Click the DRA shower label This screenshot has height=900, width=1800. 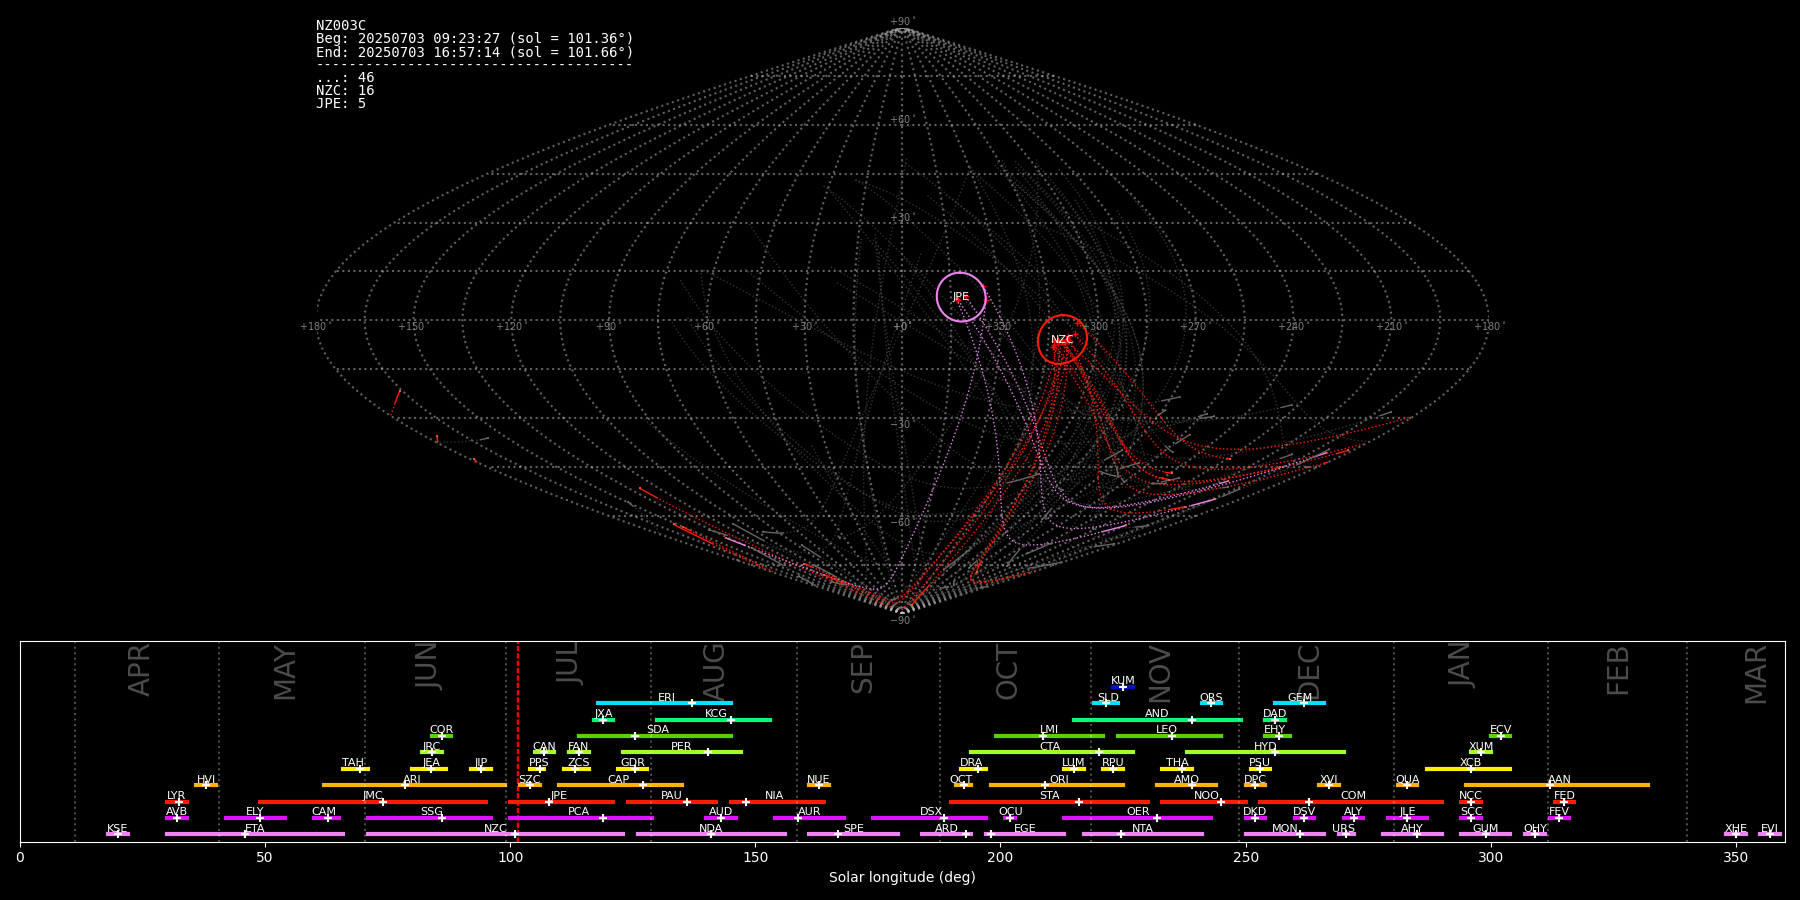pos(972,763)
